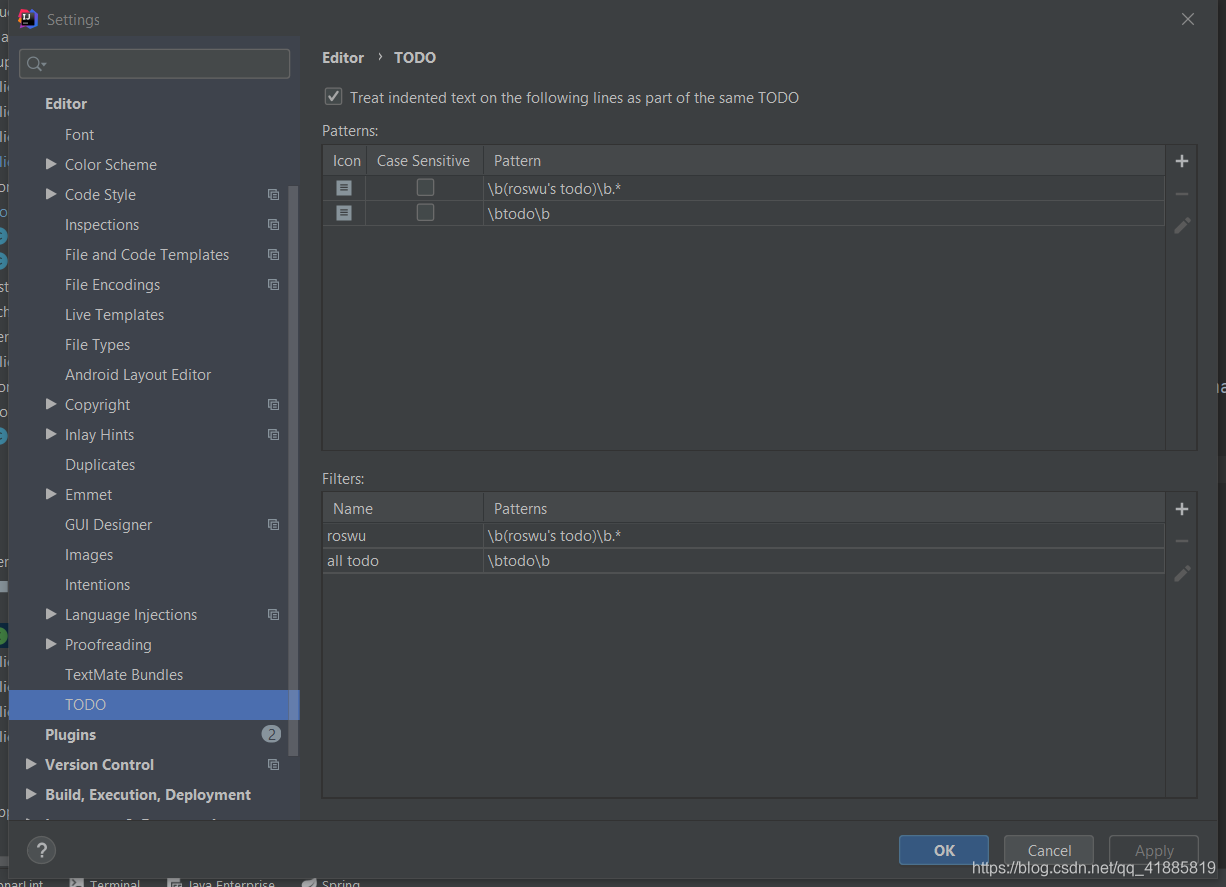Open Live Templates settings page
Screen dimensions: 1226x887
click(114, 315)
